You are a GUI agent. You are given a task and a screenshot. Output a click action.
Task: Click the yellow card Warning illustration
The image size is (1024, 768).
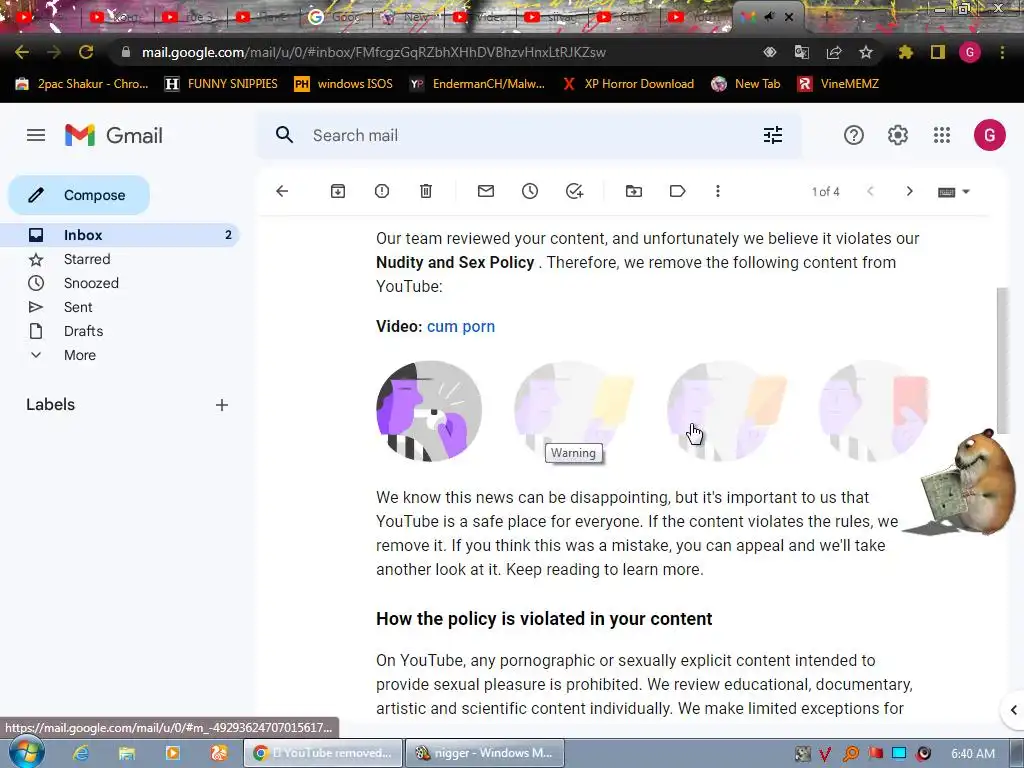click(573, 411)
